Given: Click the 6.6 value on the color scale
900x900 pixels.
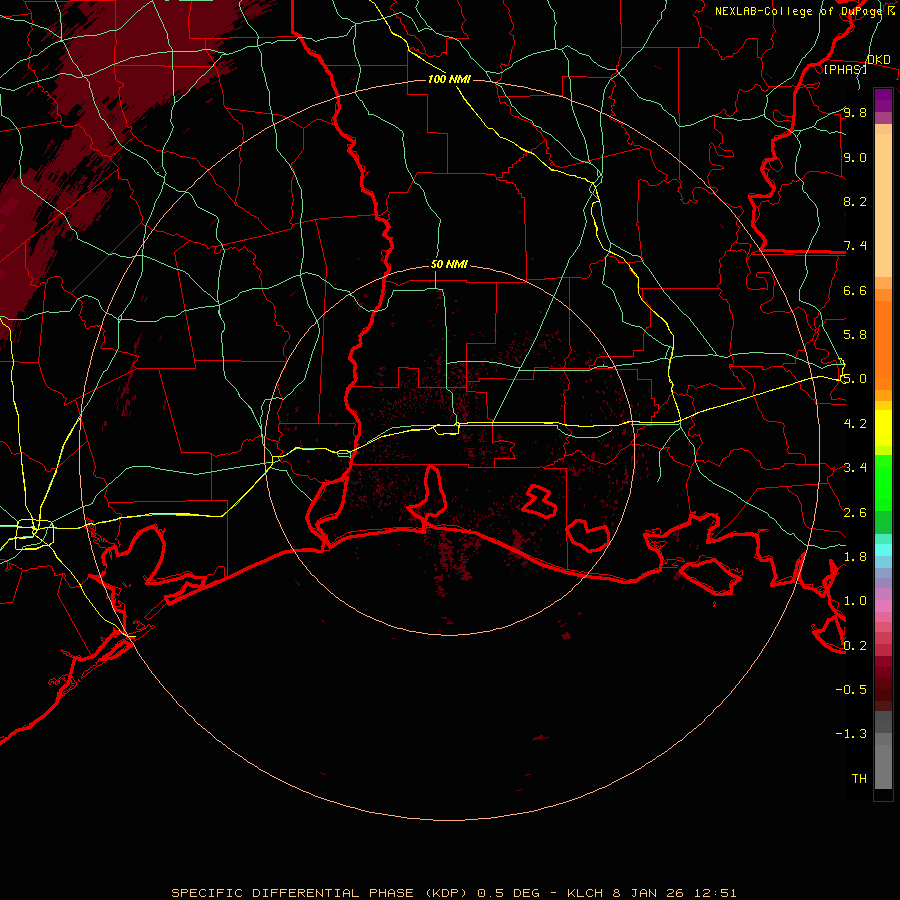Looking at the screenshot, I should pos(855,290).
